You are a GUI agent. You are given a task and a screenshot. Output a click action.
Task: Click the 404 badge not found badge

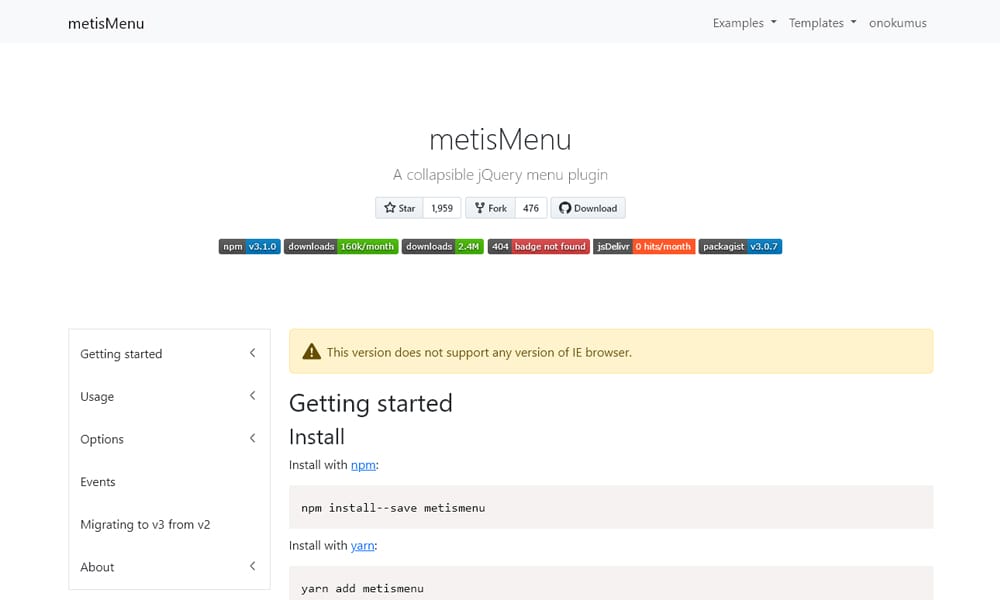(x=539, y=246)
